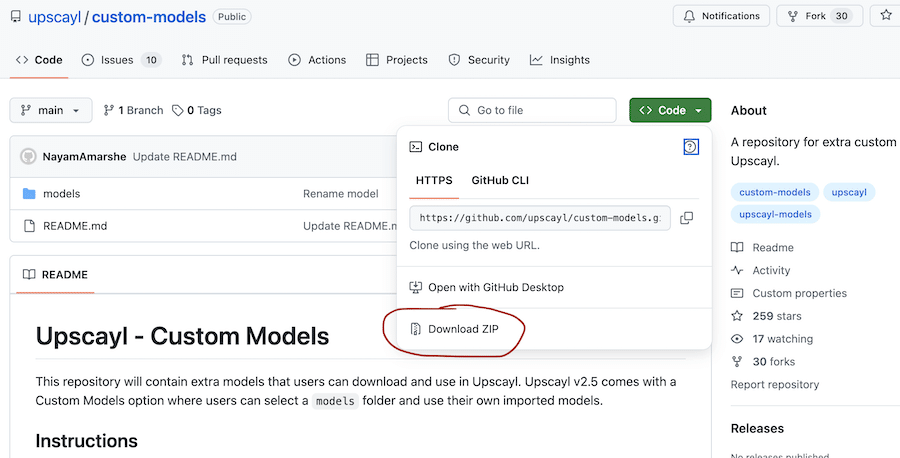The width and height of the screenshot is (900, 458).
Task: Click Report repository
Action: [x=775, y=385]
